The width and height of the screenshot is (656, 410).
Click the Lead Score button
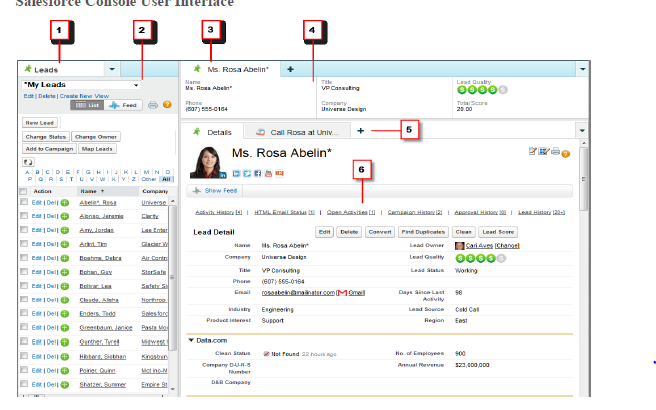(x=498, y=232)
